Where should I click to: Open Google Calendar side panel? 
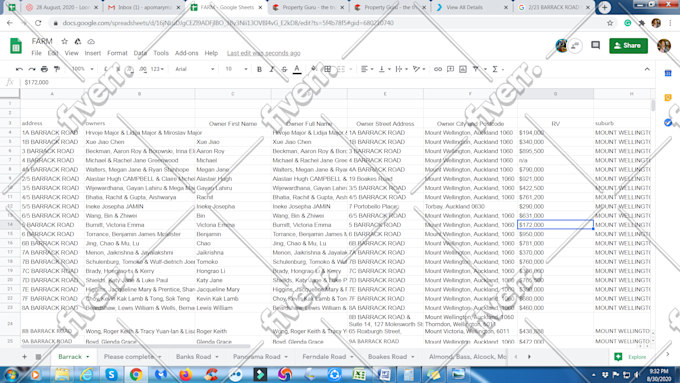pos(668,73)
